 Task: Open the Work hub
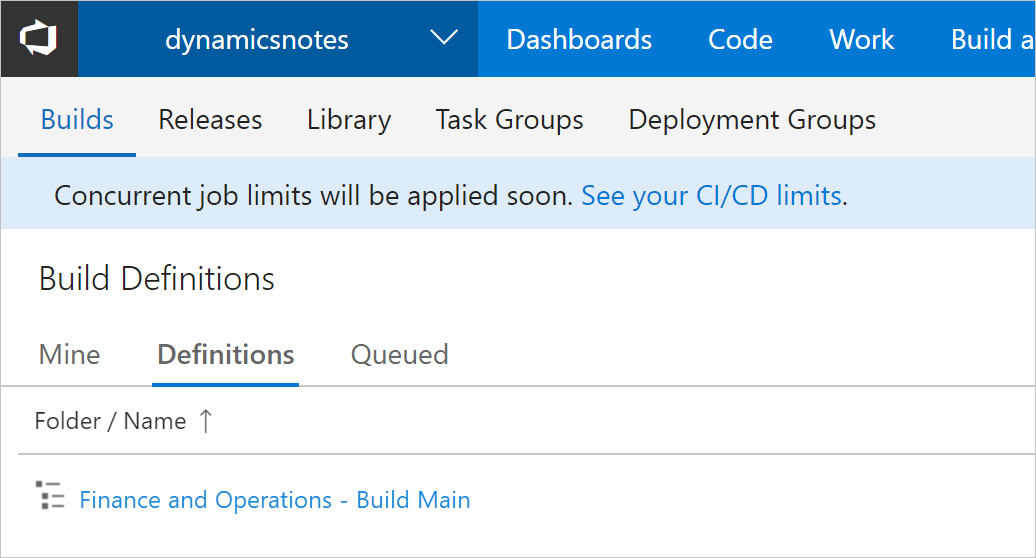coord(862,39)
